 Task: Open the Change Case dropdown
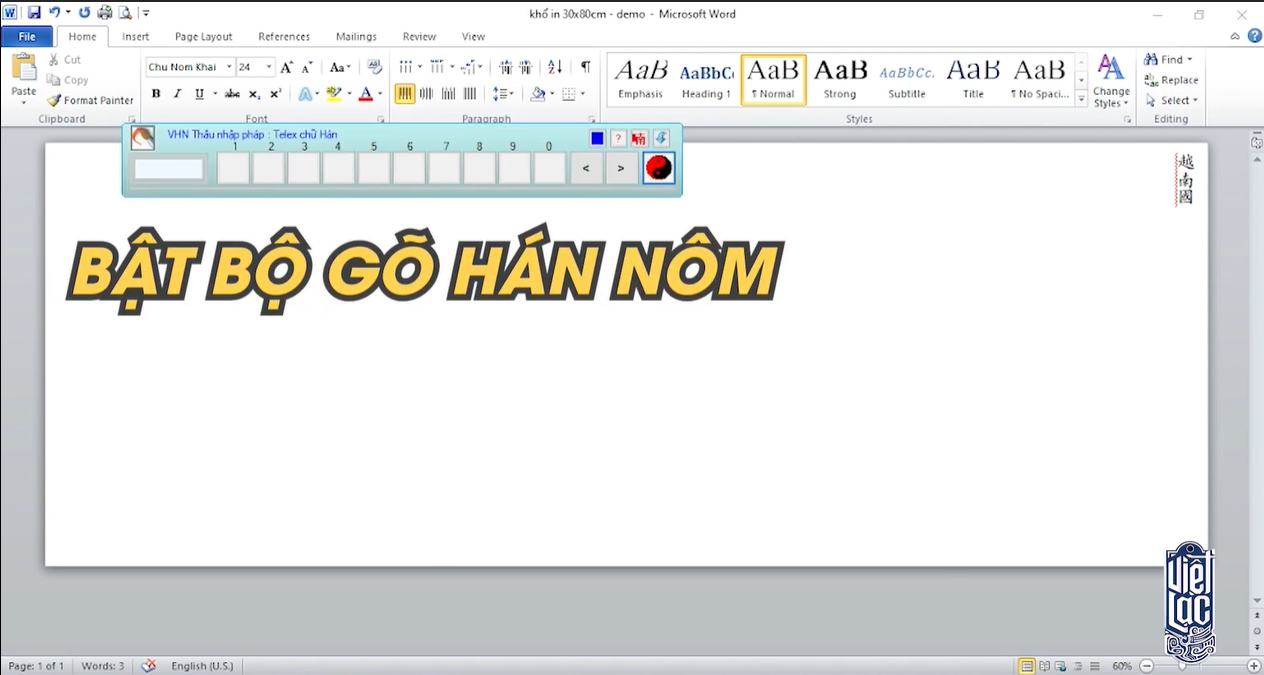tap(340, 67)
